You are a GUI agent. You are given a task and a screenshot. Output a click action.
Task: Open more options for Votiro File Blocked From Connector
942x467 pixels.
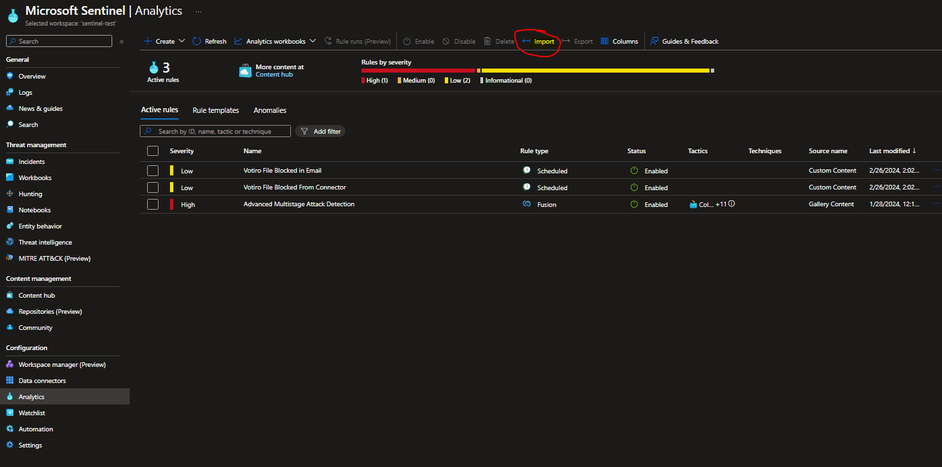(936, 188)
